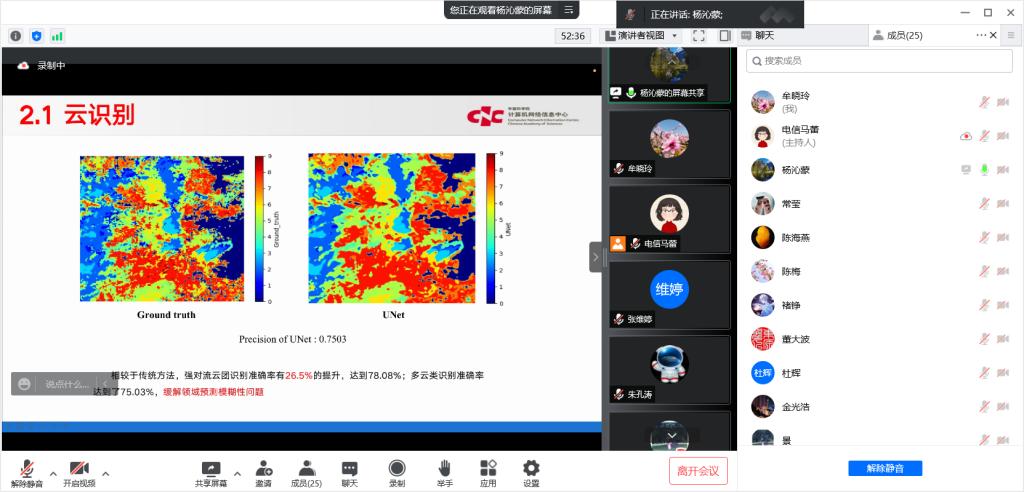Open 聊天 chat from the bottom toolbar
This screenshot has width=1024, height=492.
coord(349,473)
